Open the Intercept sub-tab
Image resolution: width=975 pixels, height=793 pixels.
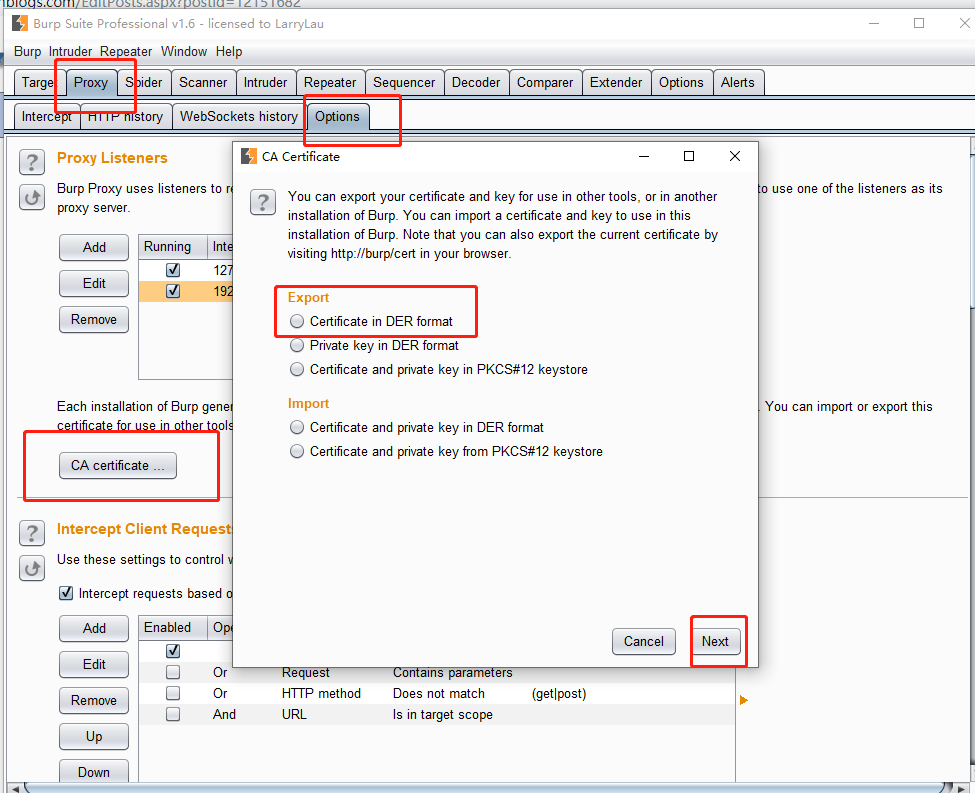[x=47, y=117]
